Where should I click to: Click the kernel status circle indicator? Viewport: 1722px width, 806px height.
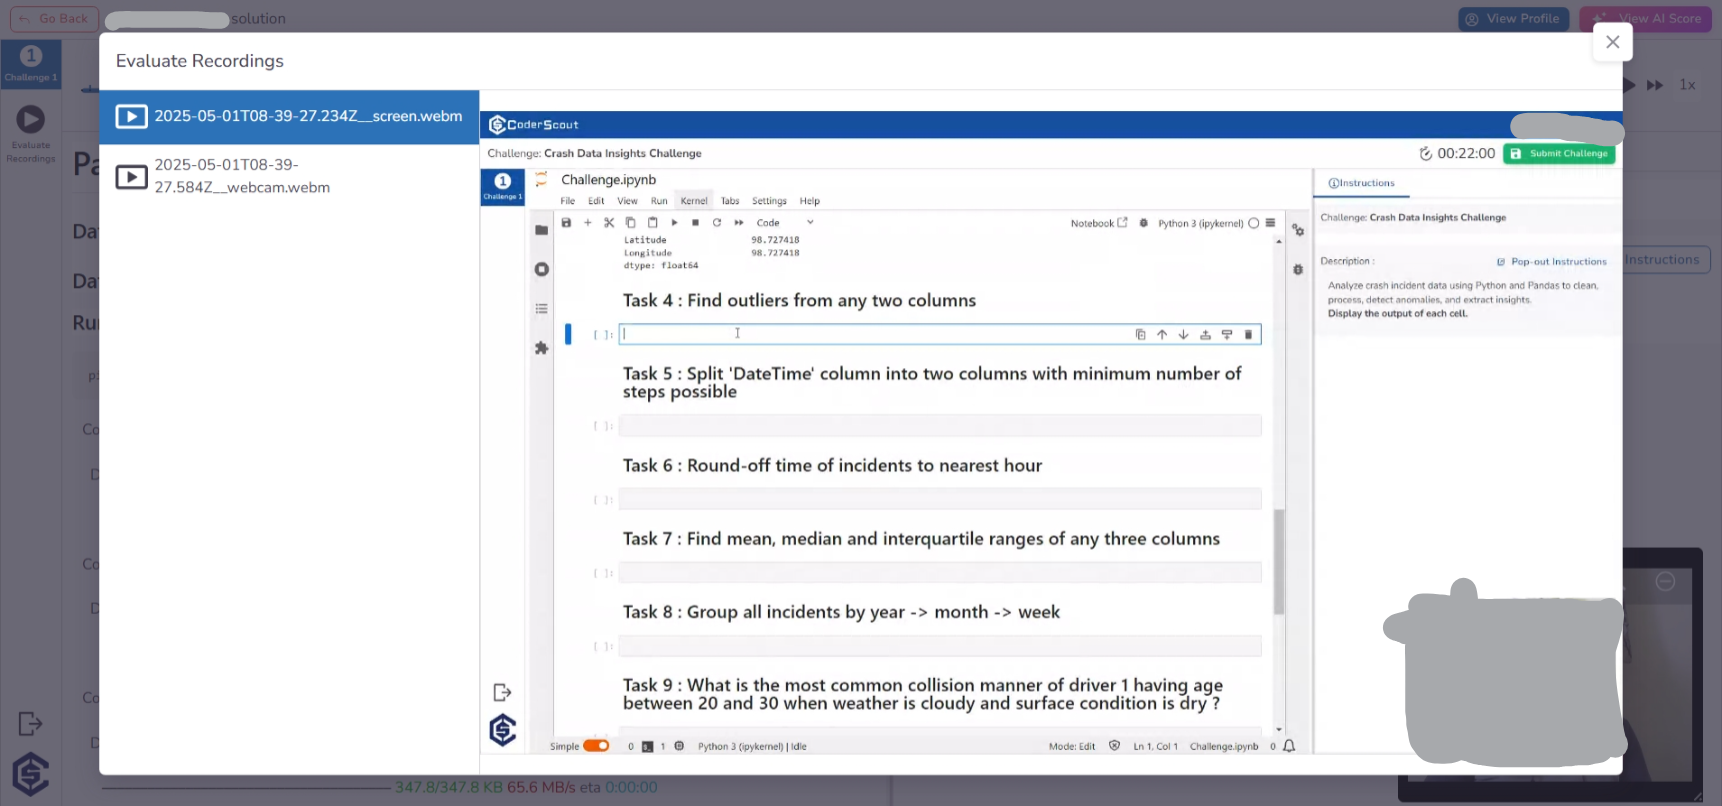pyautogui.click(x=1253, y=223)
